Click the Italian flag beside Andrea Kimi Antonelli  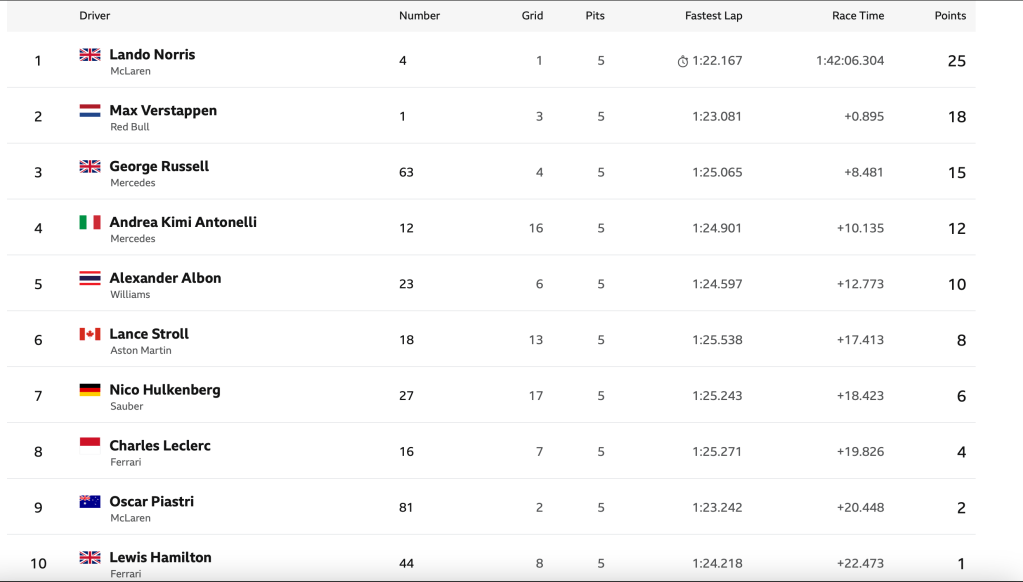click(90, 222)
